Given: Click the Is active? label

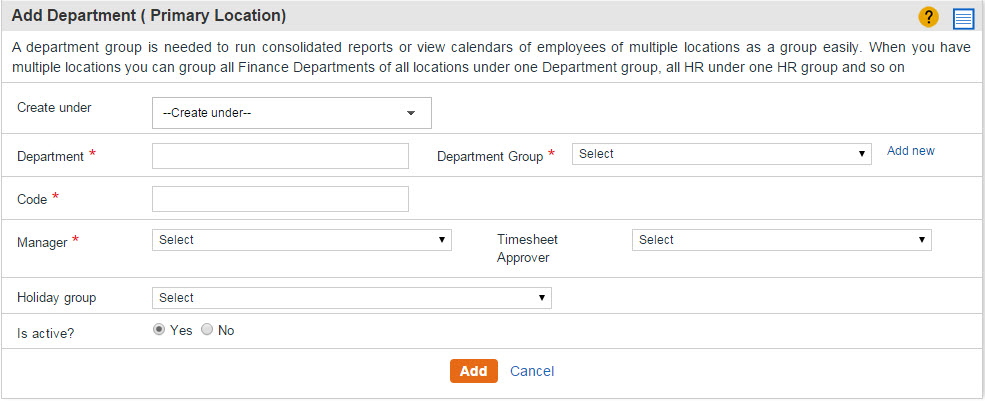Looking at the screenshot, I should 45,334.
